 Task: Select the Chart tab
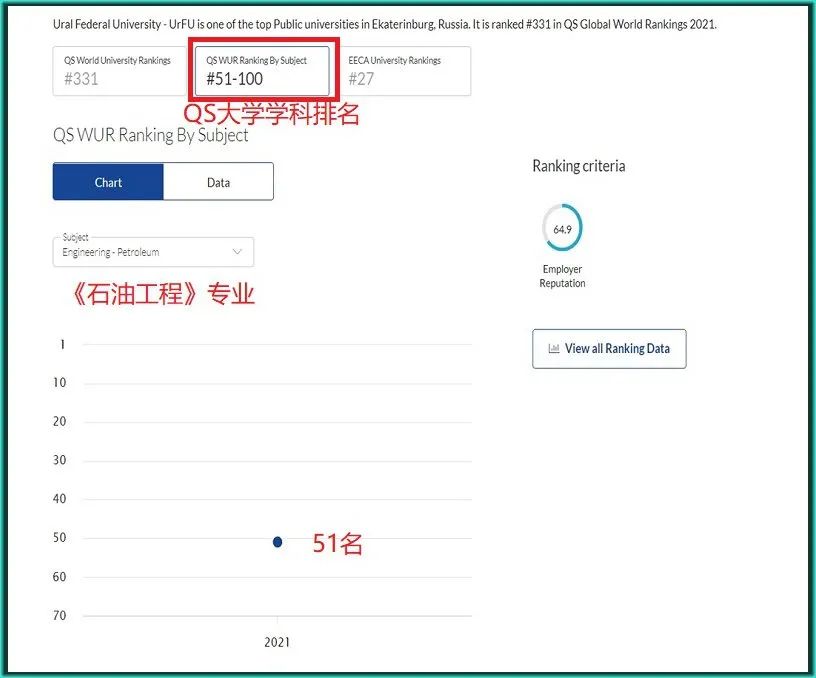(x=107, y=181)
